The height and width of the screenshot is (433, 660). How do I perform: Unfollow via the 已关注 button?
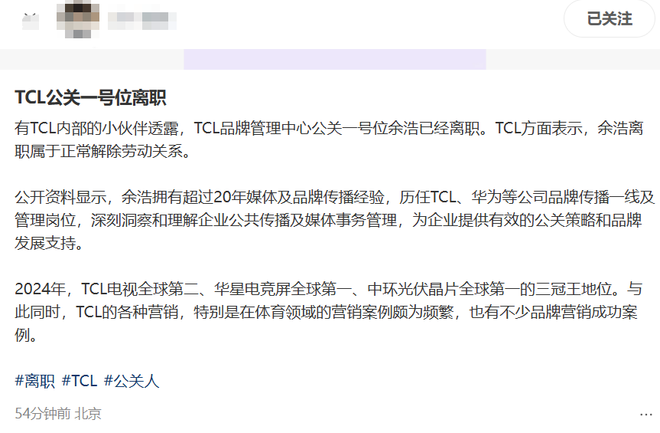click(x=609, y=19)
